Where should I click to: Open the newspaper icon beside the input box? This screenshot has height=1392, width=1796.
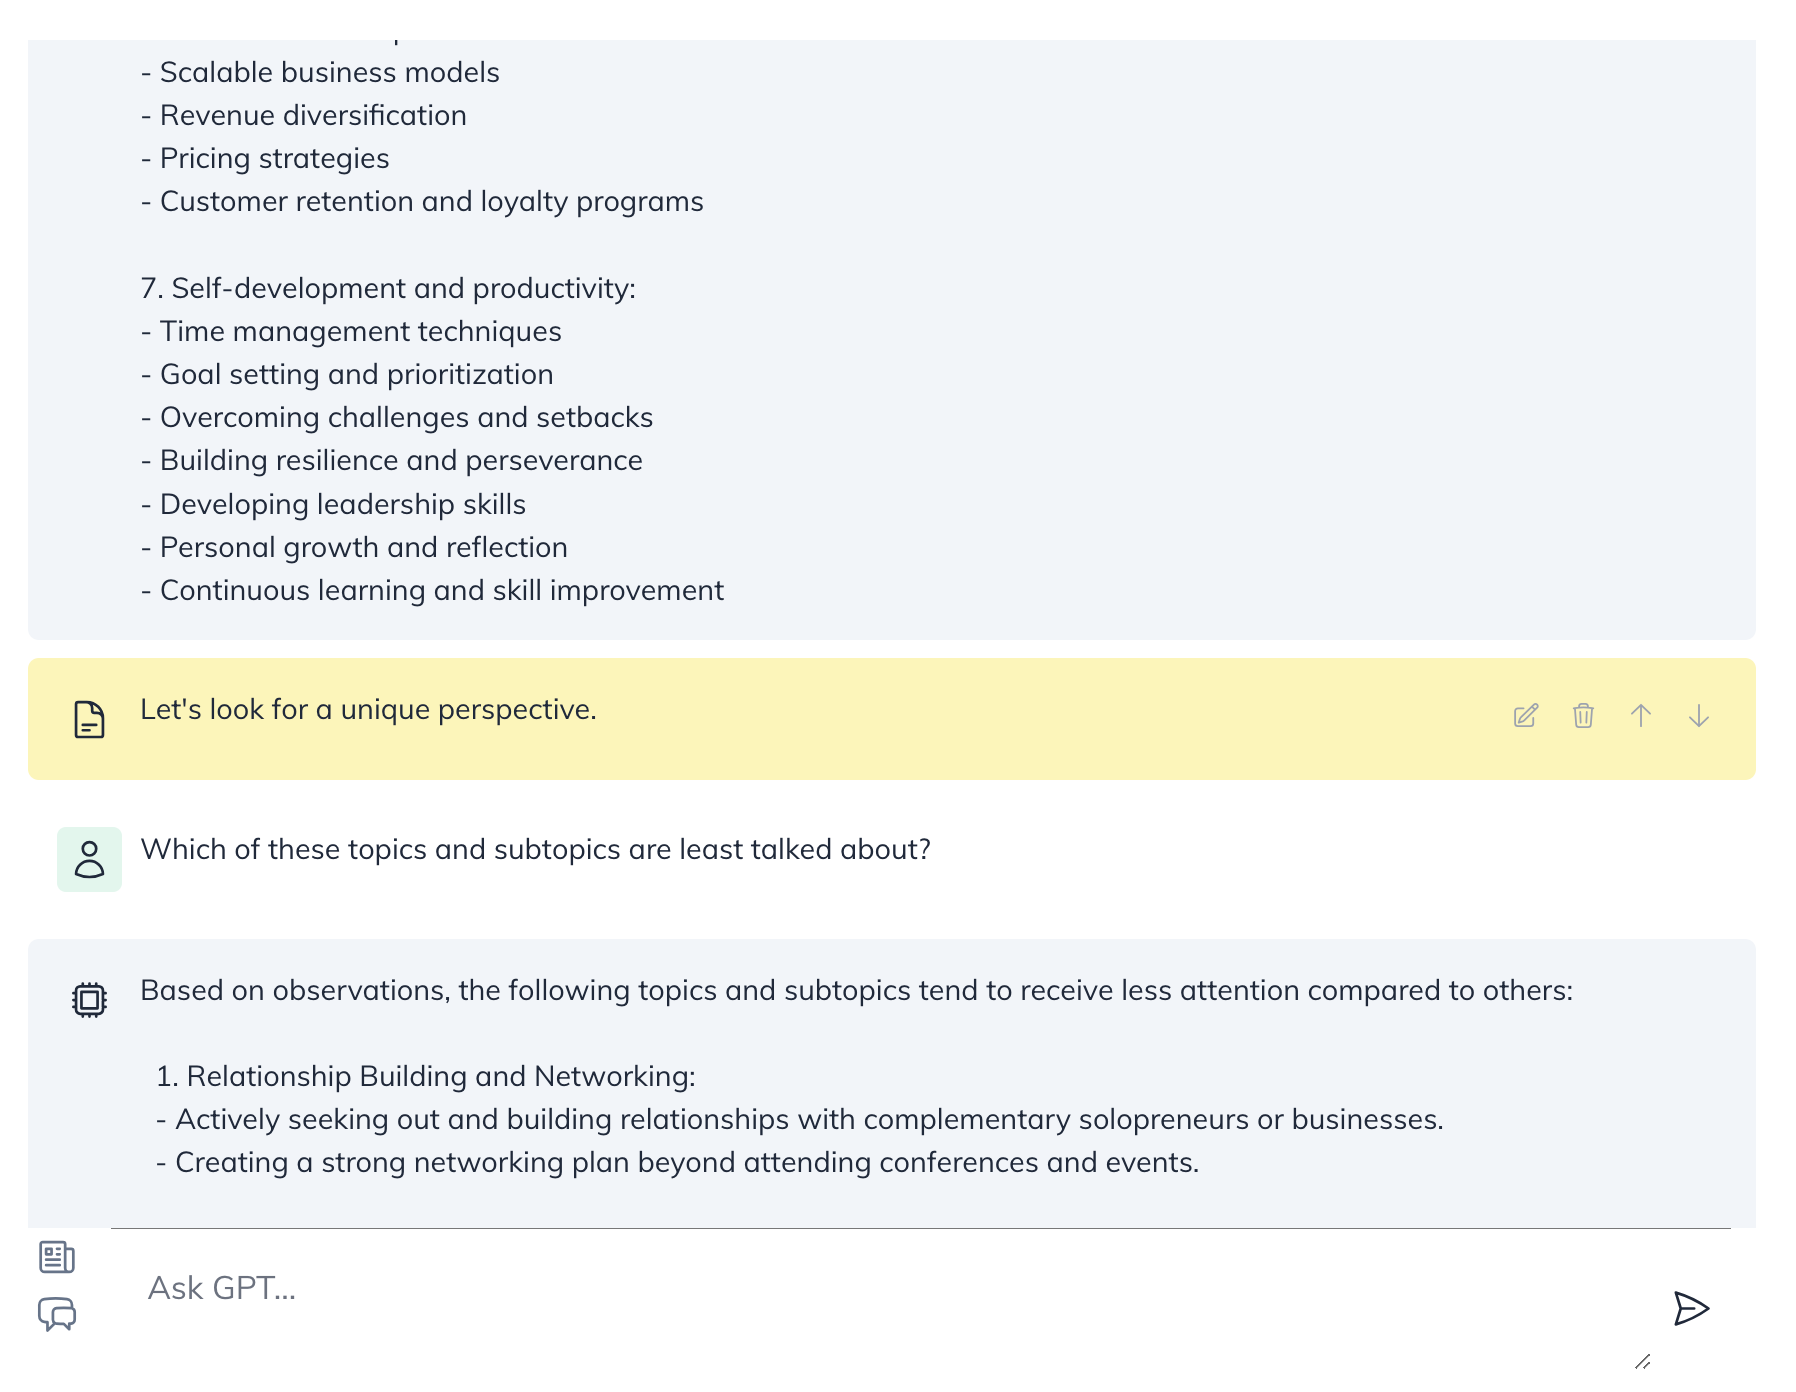coord(57,1257)
